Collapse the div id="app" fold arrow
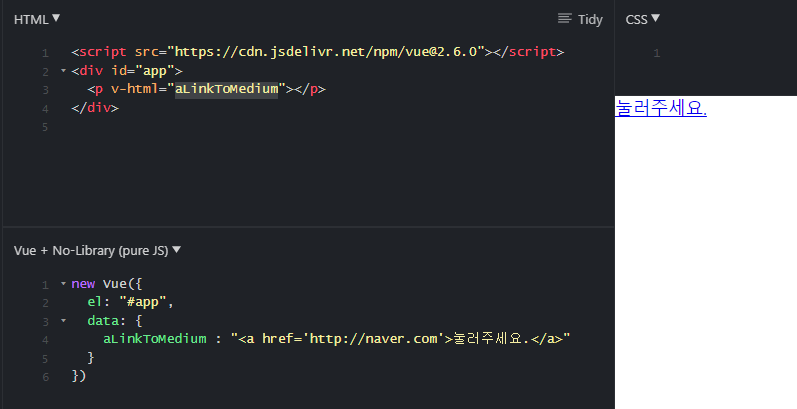 64,71
